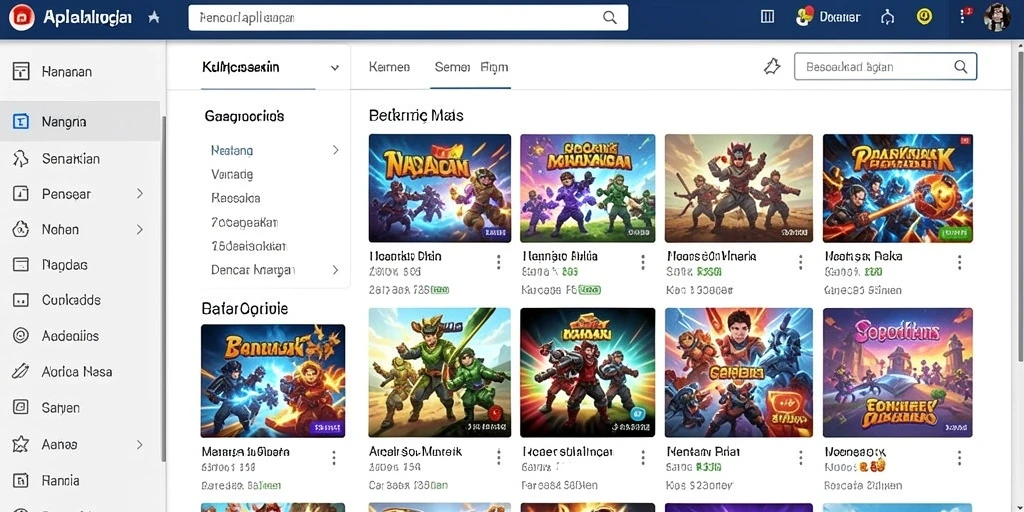Click the Aodeaiies sidebar icon

pyautogui.click(x=21, y=336)
